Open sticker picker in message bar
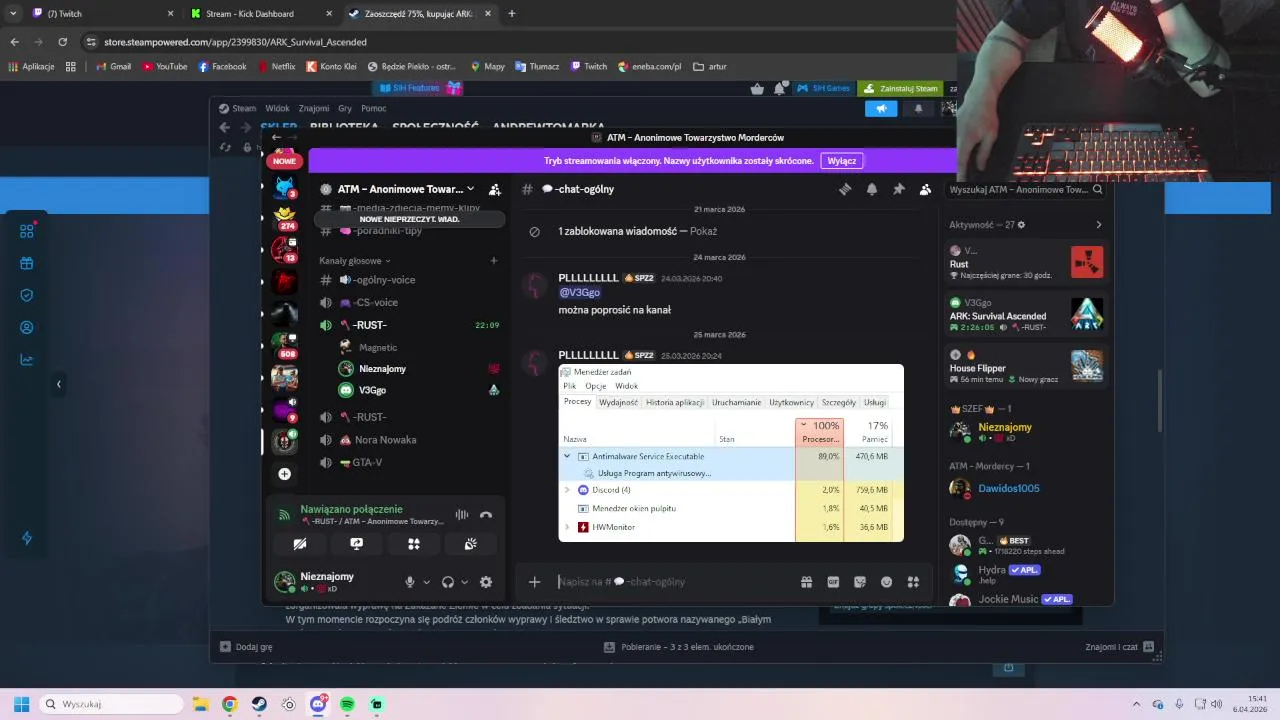Image resolution: width=1280 pixels, height=720 pixels. coord(859,582)
